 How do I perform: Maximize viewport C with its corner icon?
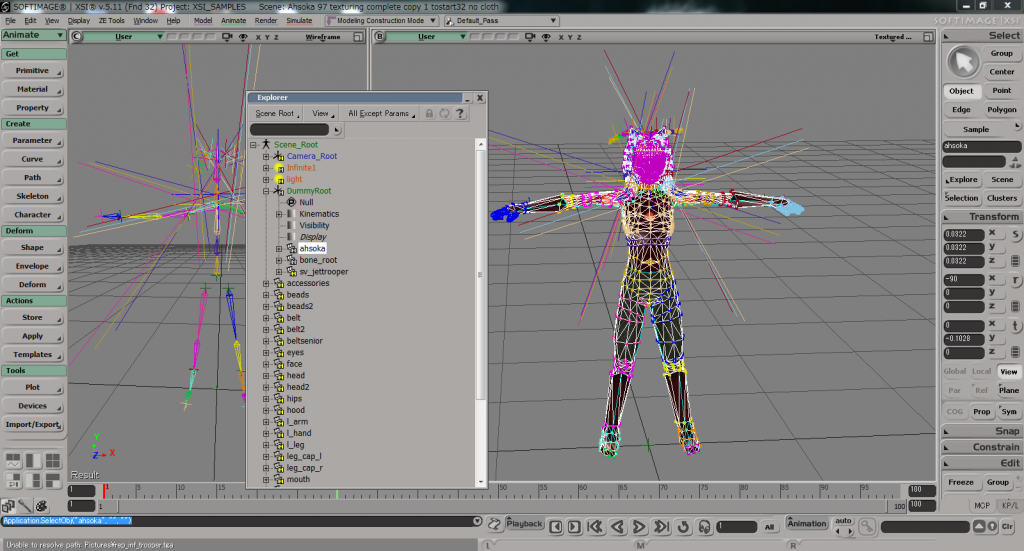click(x=358, y=37)
